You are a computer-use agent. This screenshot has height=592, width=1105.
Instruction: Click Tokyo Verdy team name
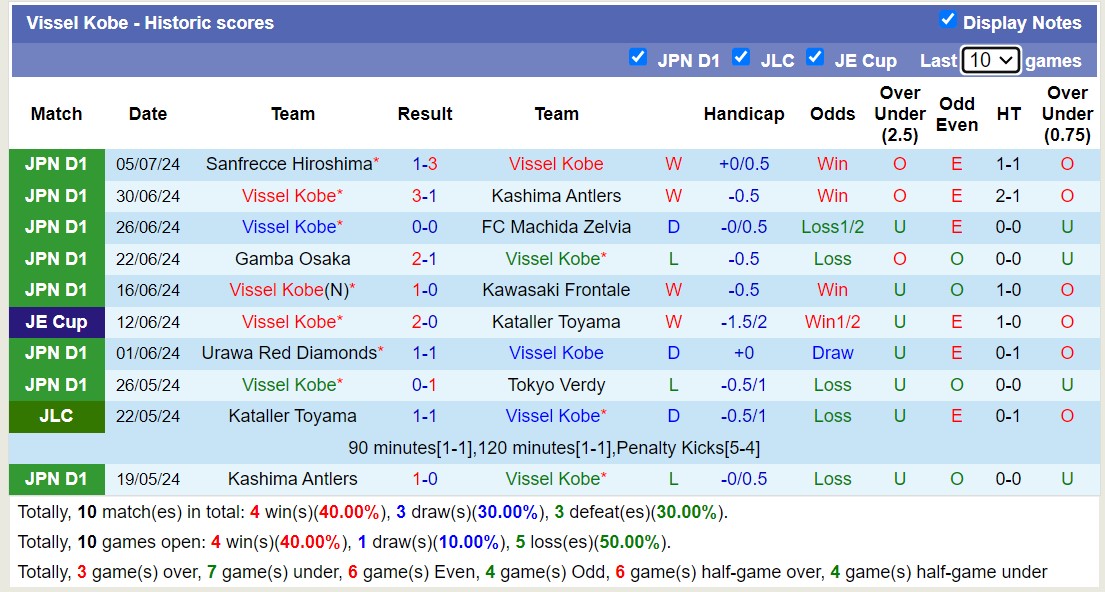tap(556, 385)
